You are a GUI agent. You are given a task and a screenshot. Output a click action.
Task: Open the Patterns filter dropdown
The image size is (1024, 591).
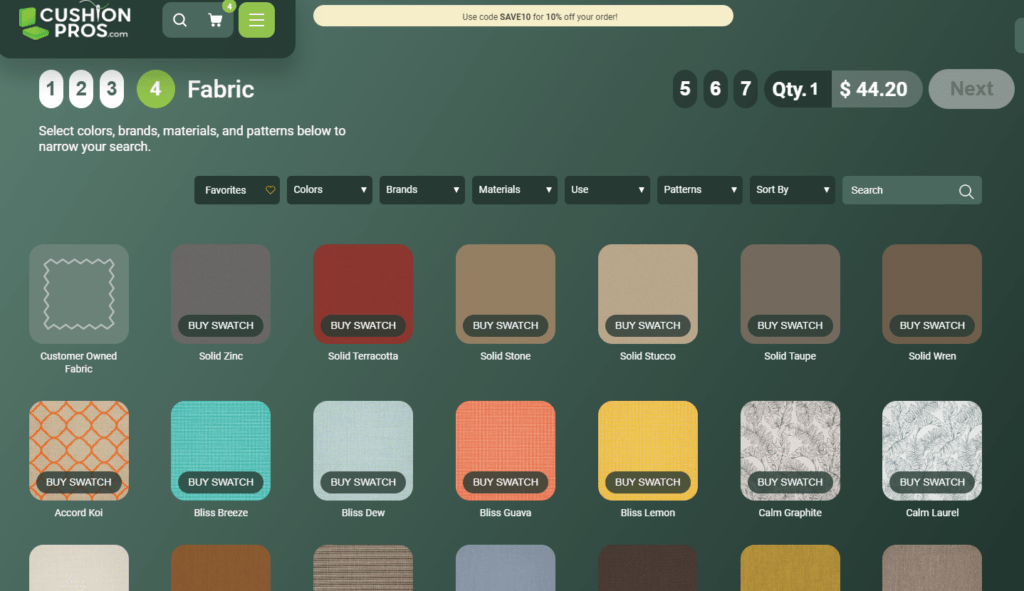[699, 190]
